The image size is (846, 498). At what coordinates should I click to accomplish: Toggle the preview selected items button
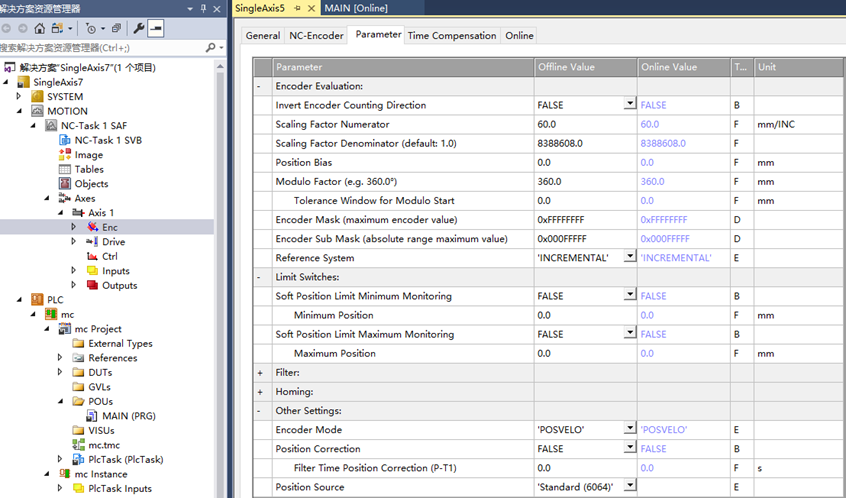(x=156, y=29)
